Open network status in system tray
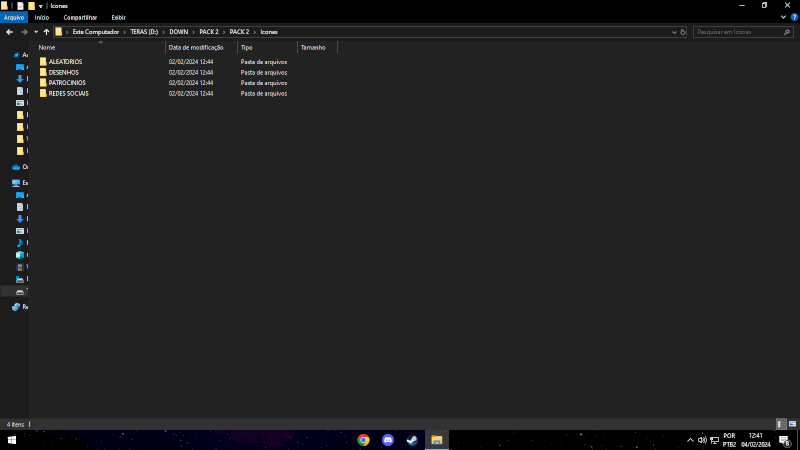 (715, 440)
